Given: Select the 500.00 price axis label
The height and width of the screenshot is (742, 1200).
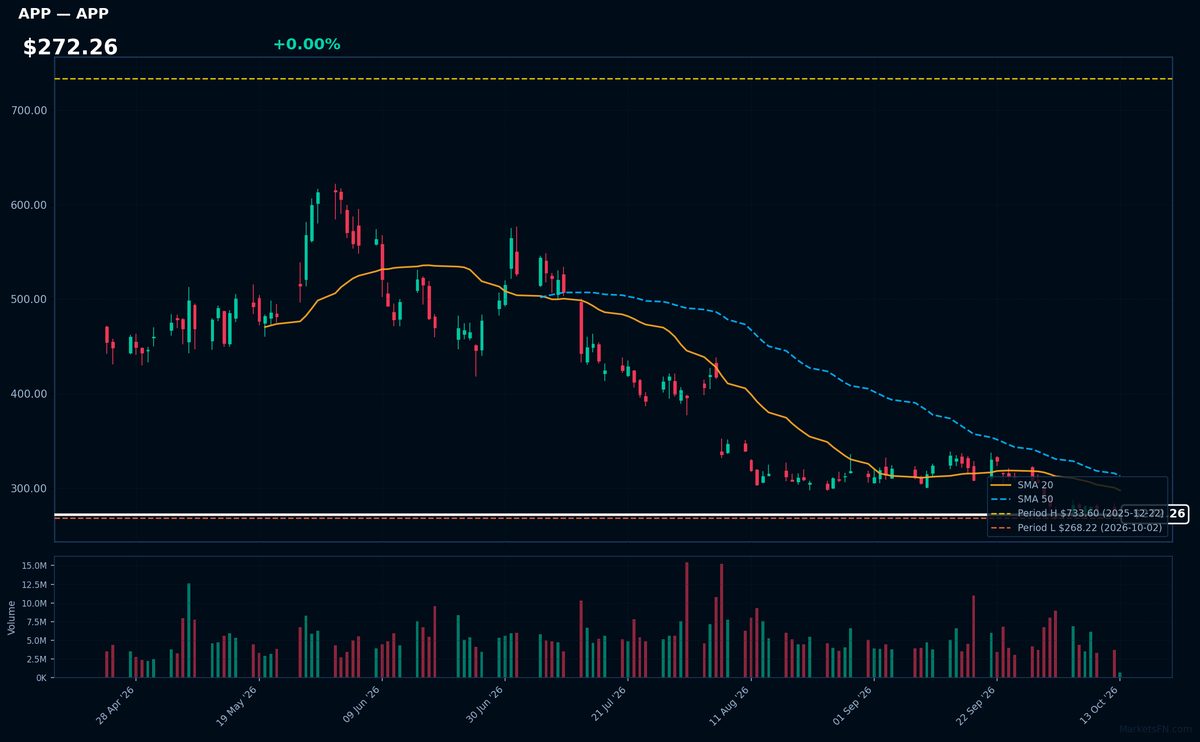Looking at the screenshot, I should tap(31, 300).
